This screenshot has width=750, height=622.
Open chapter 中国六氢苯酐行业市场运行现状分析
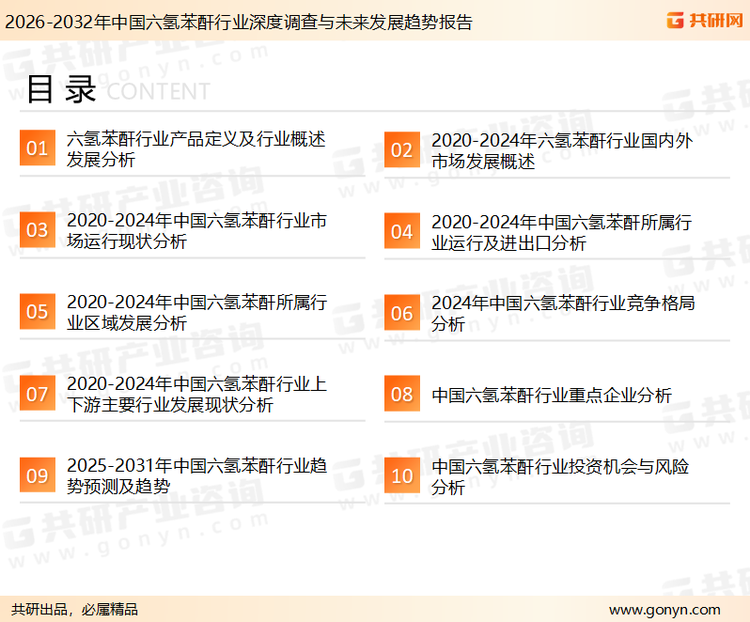point(197,231)
